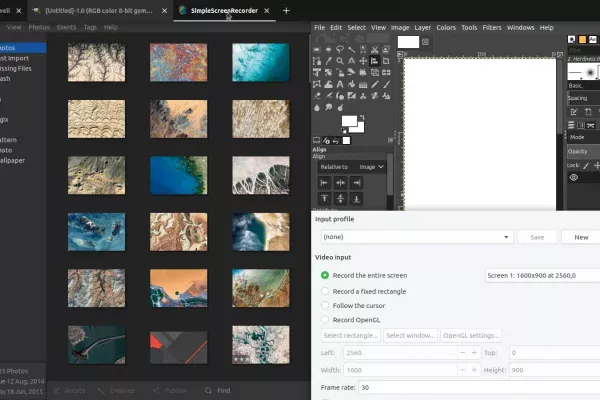Select the highlighted Photos sidebar item

coord(23,48)
